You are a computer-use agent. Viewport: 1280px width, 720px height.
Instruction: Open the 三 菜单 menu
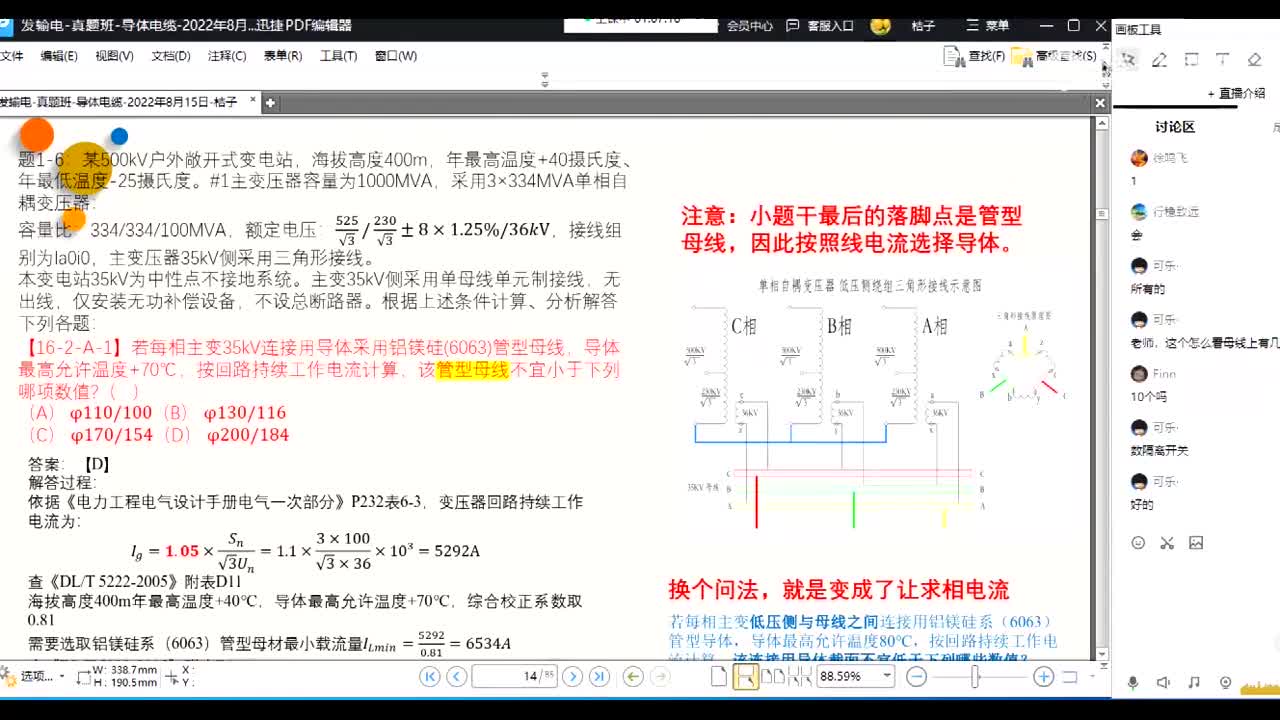pyautogui.click(x=987, y=26)
